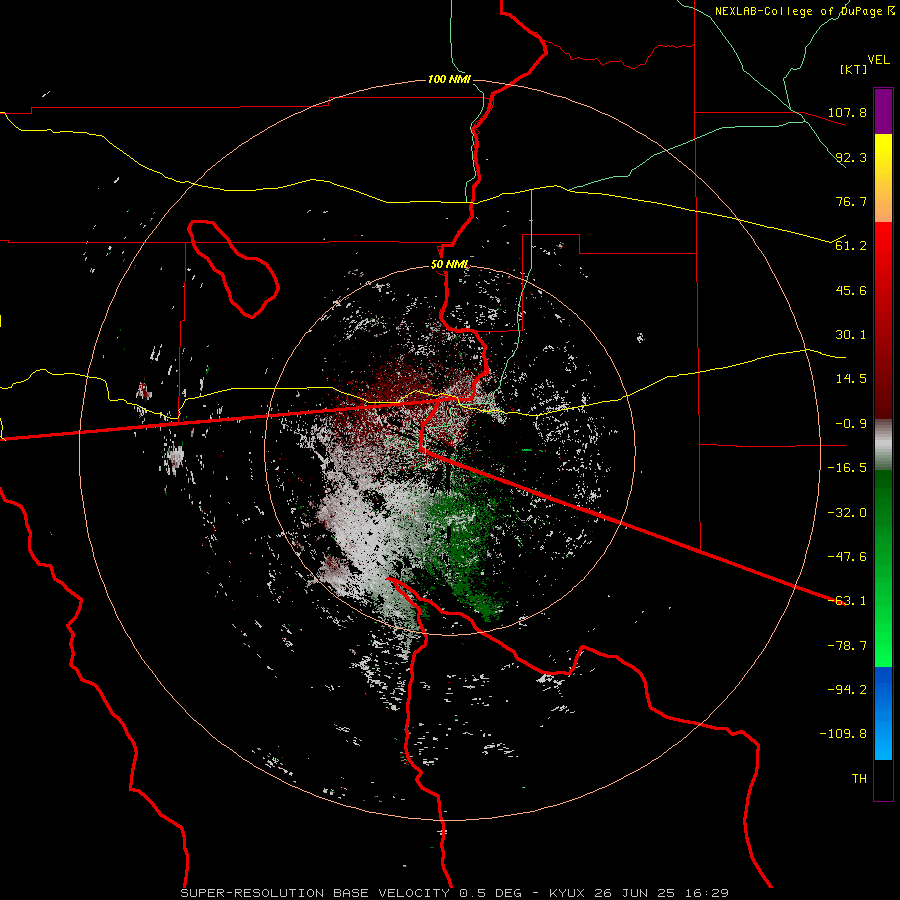900x900 pixels.
Task: Click the 92.3 velocity scale value
Action: pyautogui.click(x=851, y=157)
